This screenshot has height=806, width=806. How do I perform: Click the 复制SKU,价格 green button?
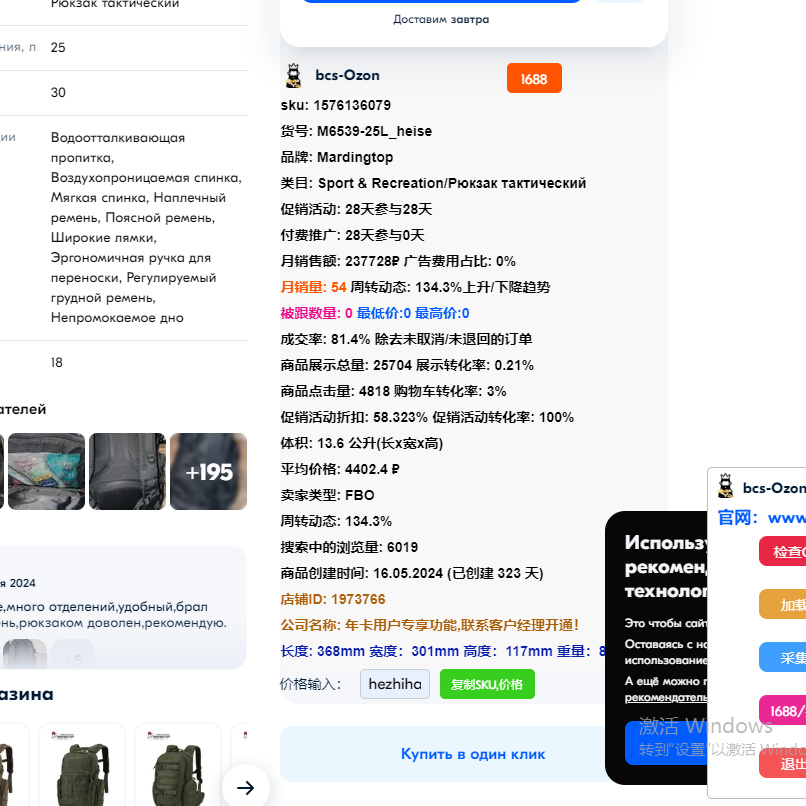(x=487, y=684)
